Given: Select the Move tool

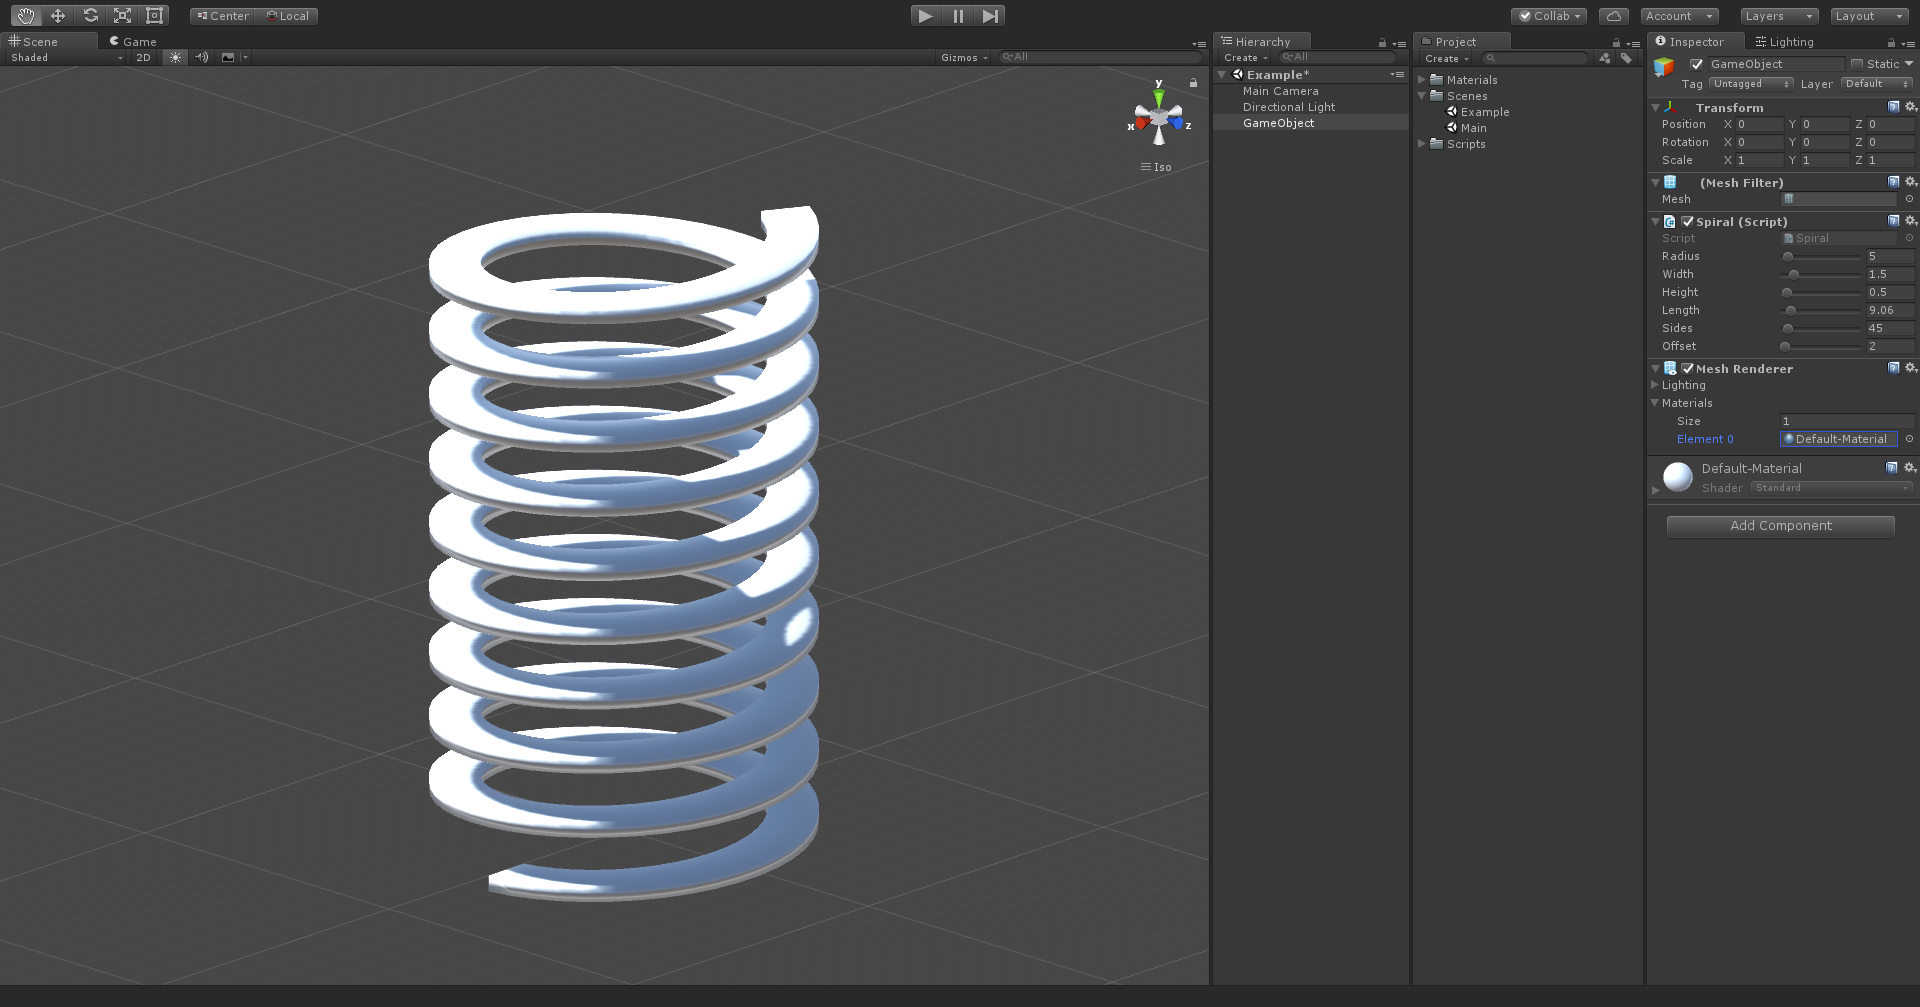Looking at the screenshot, I should pos(58,16).
